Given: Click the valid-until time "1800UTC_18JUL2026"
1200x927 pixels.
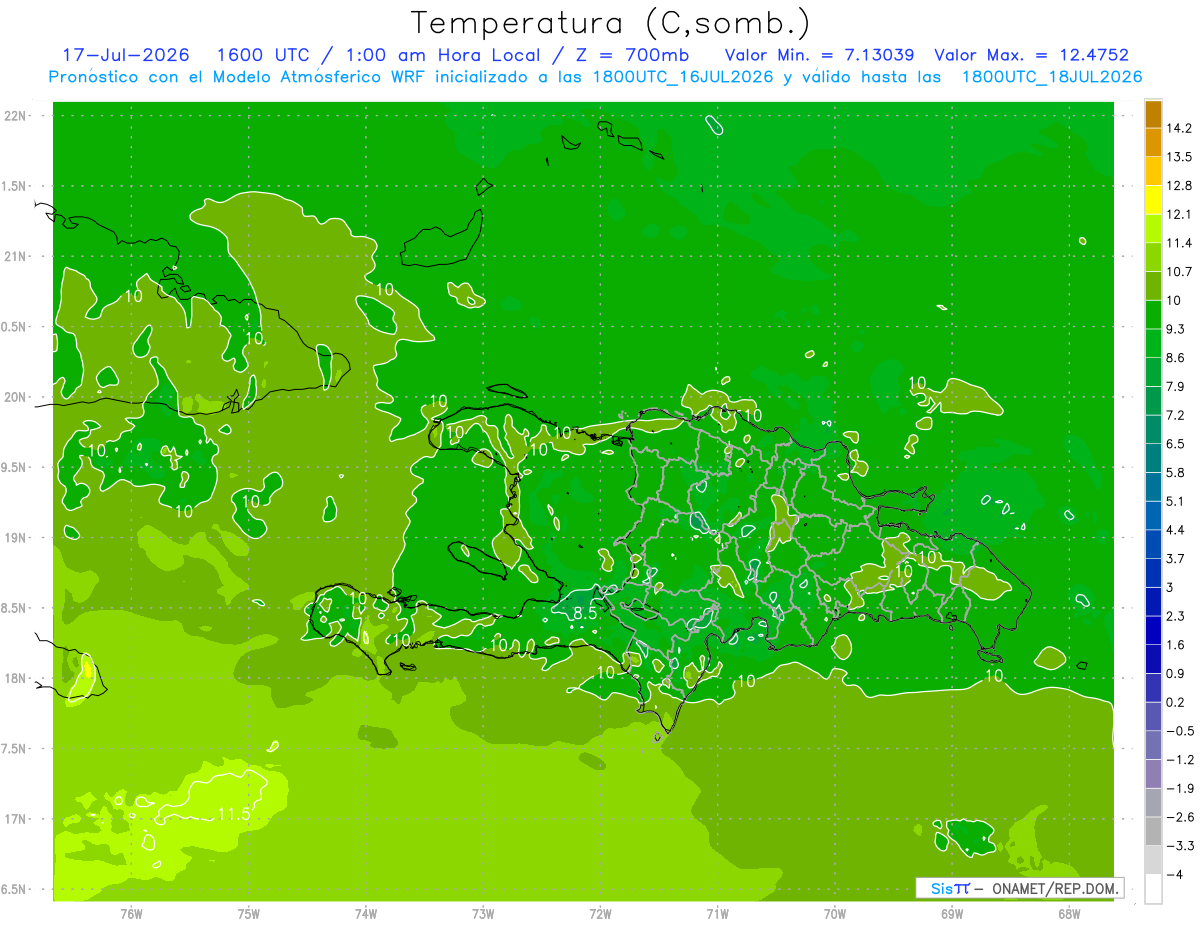Looking at the screenshot, I should [x=1052, y=77].
